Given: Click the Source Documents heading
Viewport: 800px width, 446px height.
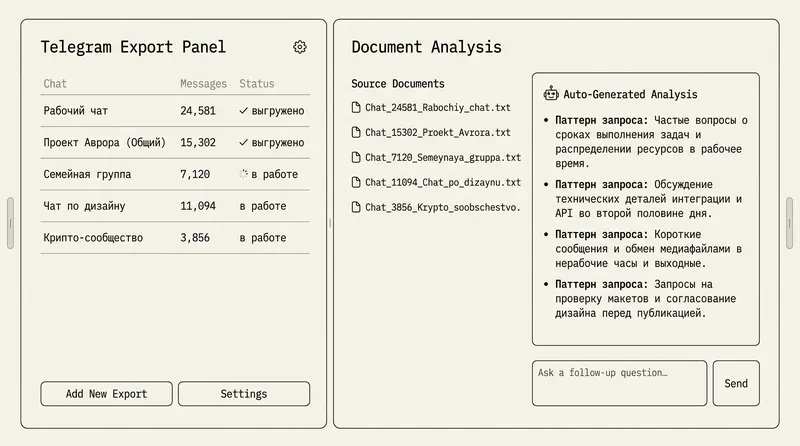Looking at the screenshot, I should 398,84.
